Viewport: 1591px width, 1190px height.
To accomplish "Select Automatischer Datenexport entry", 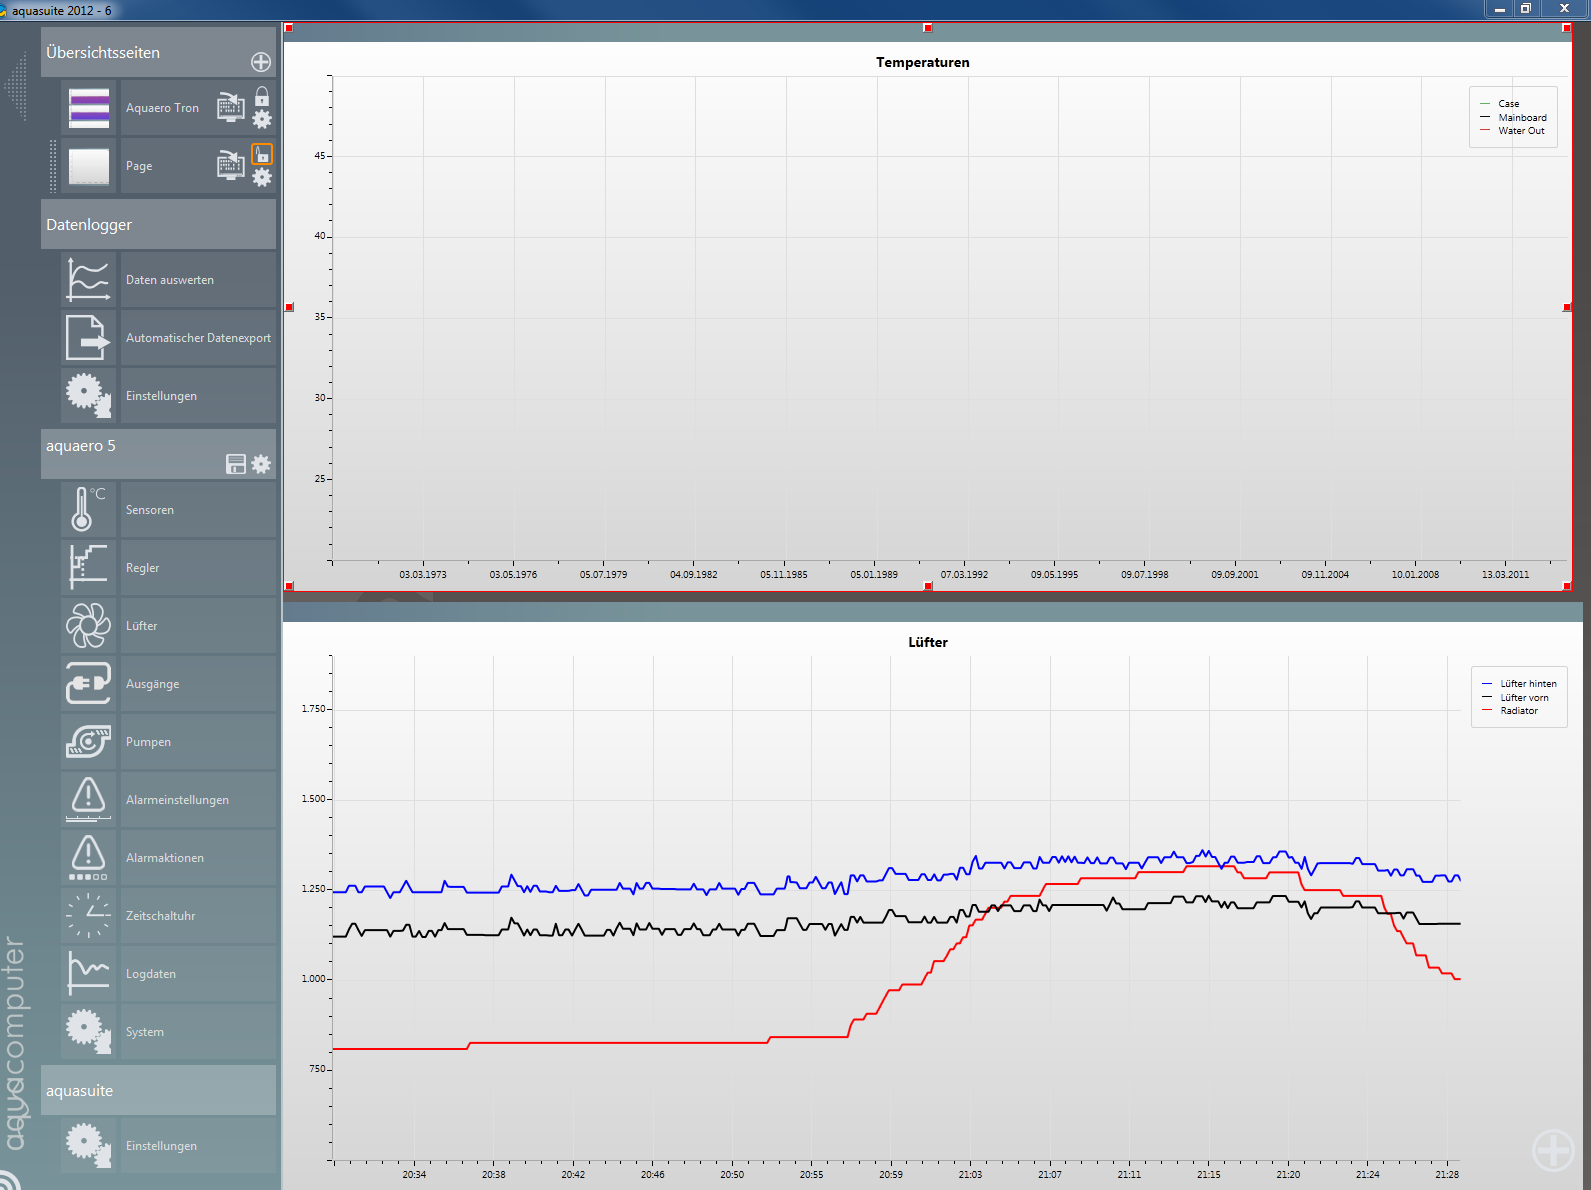I will click(198, 338).
